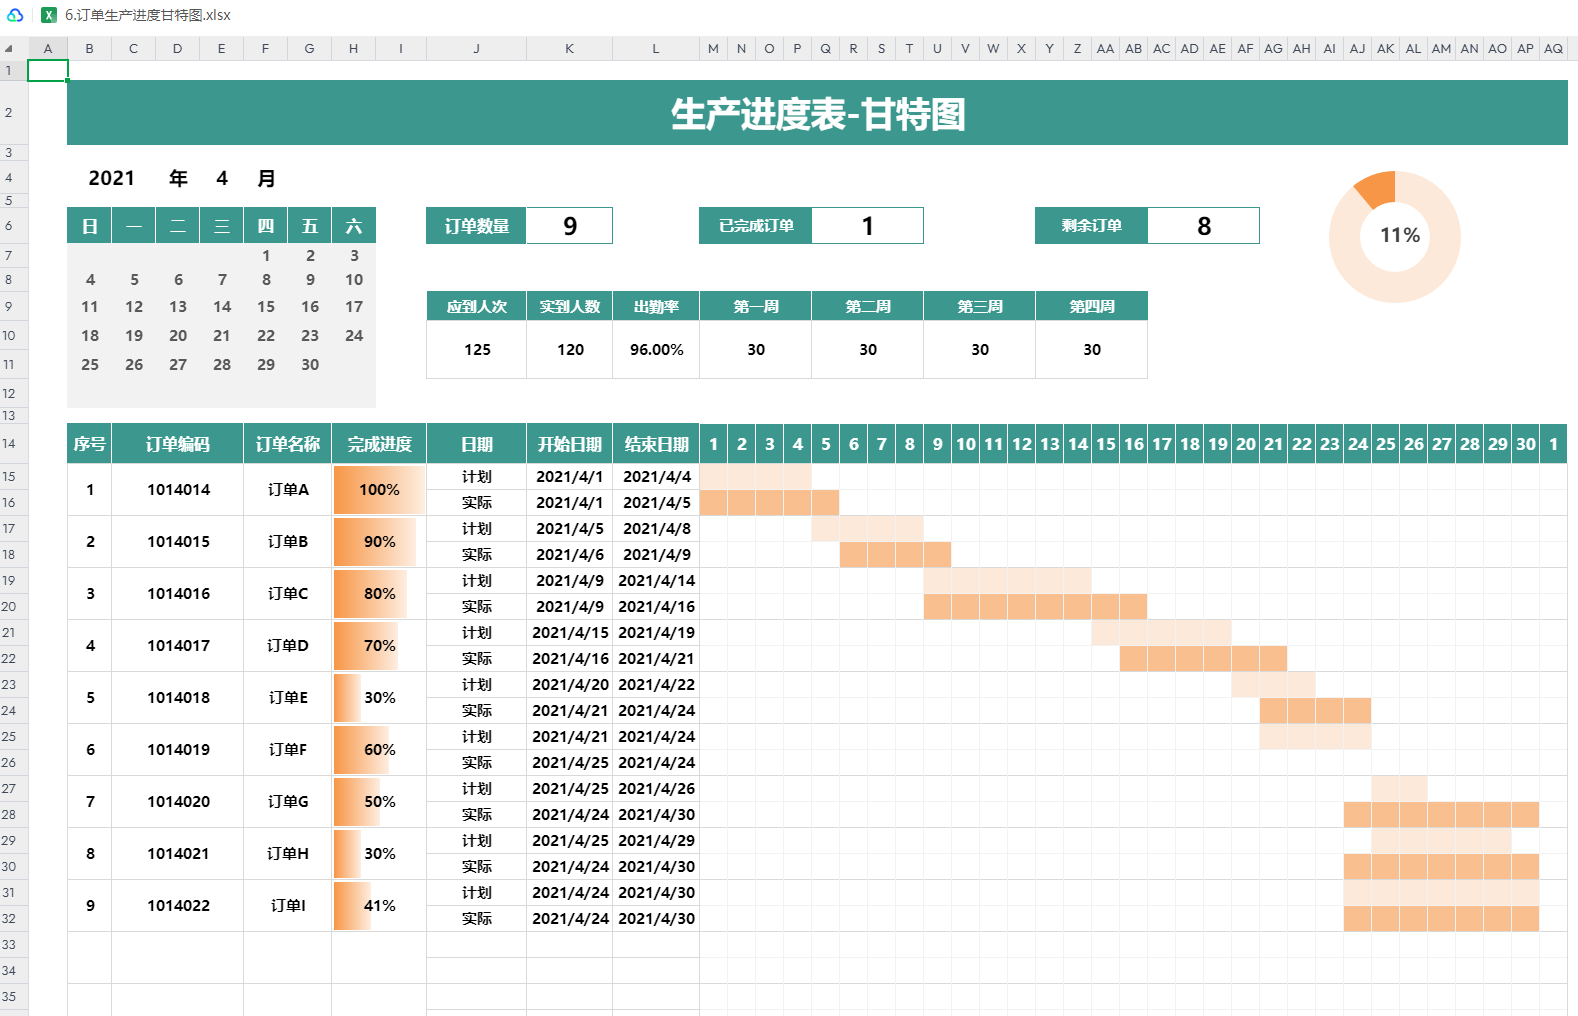The width and height of the screenshot is (1578, 1016).
Task: Click Gantt day header 30
Action: coord(1525,444)
